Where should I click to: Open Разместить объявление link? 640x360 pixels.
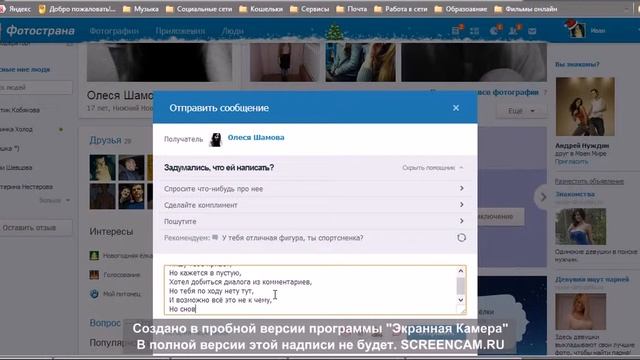(x=589, y=181)
